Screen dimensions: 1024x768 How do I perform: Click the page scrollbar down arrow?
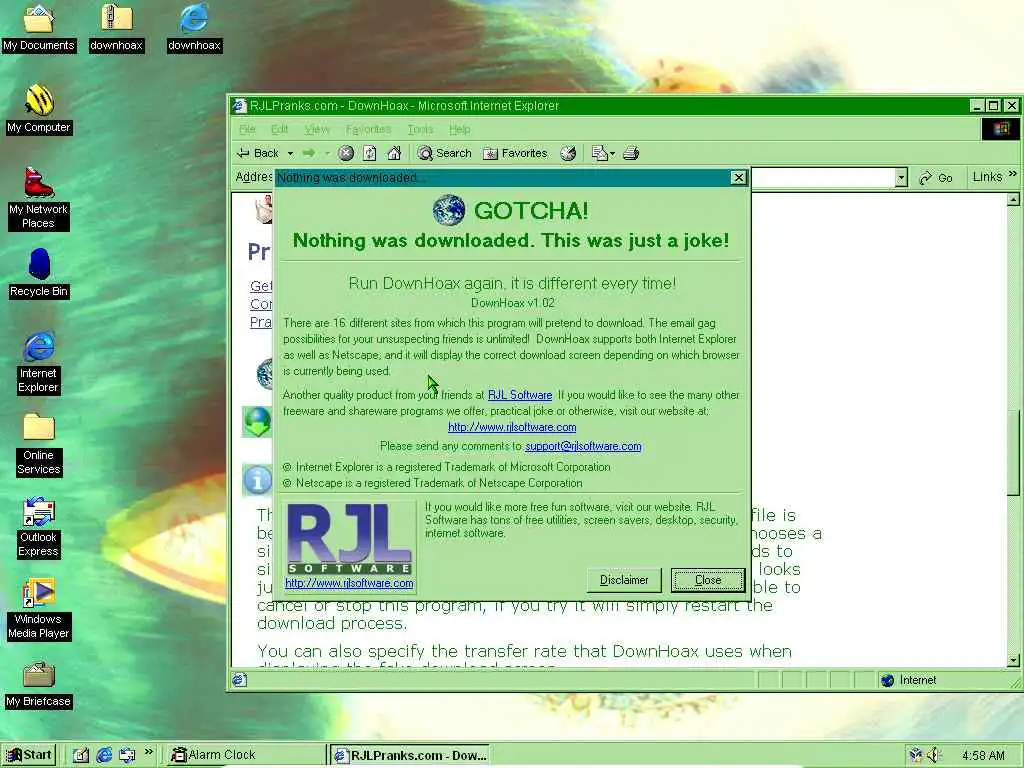click(x=1014, y=660)
